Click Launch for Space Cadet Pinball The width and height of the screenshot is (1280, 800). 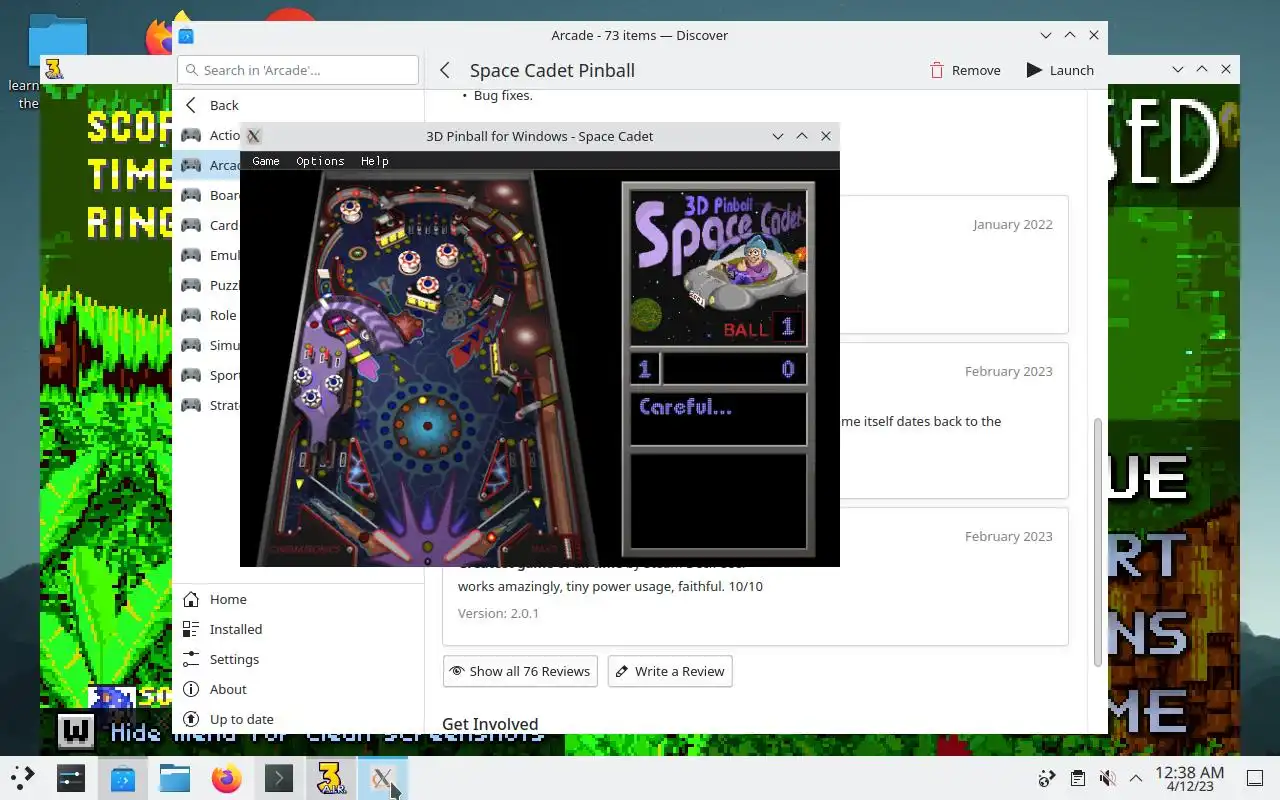[1060, 70]
